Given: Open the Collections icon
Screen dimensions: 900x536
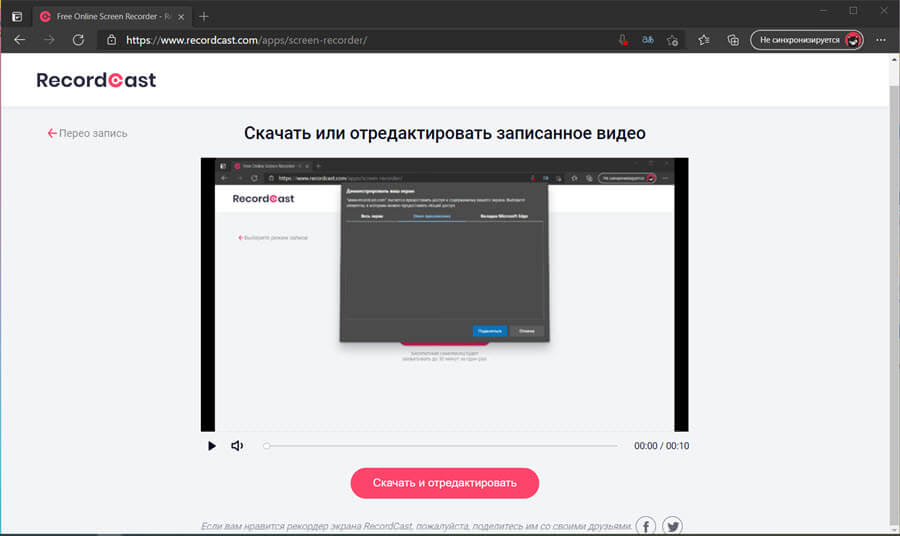Looking at the screenshot, I should pos(733,40).
